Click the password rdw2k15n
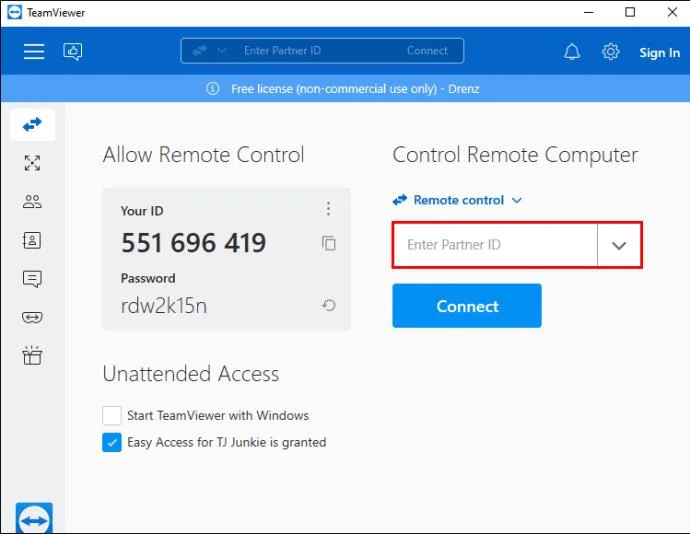 coord(164,306)
